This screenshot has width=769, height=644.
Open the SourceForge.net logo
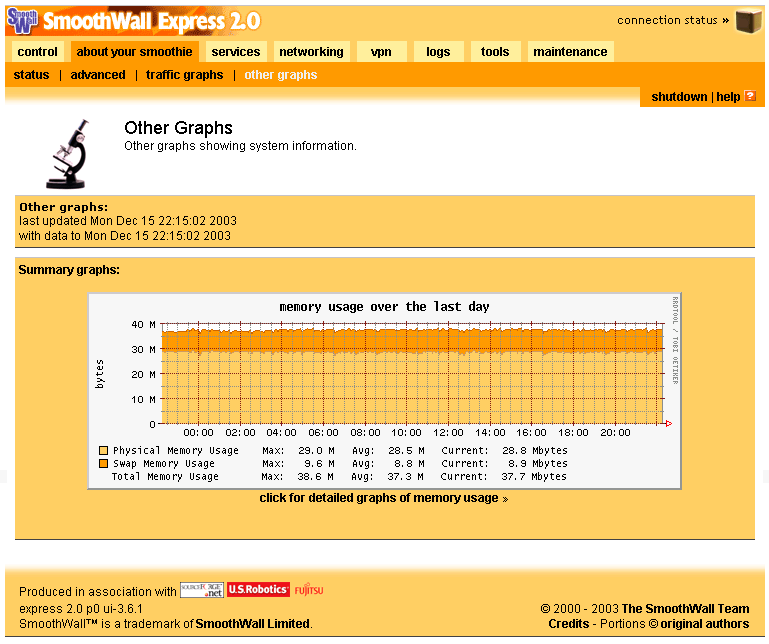tap(202, 590)
